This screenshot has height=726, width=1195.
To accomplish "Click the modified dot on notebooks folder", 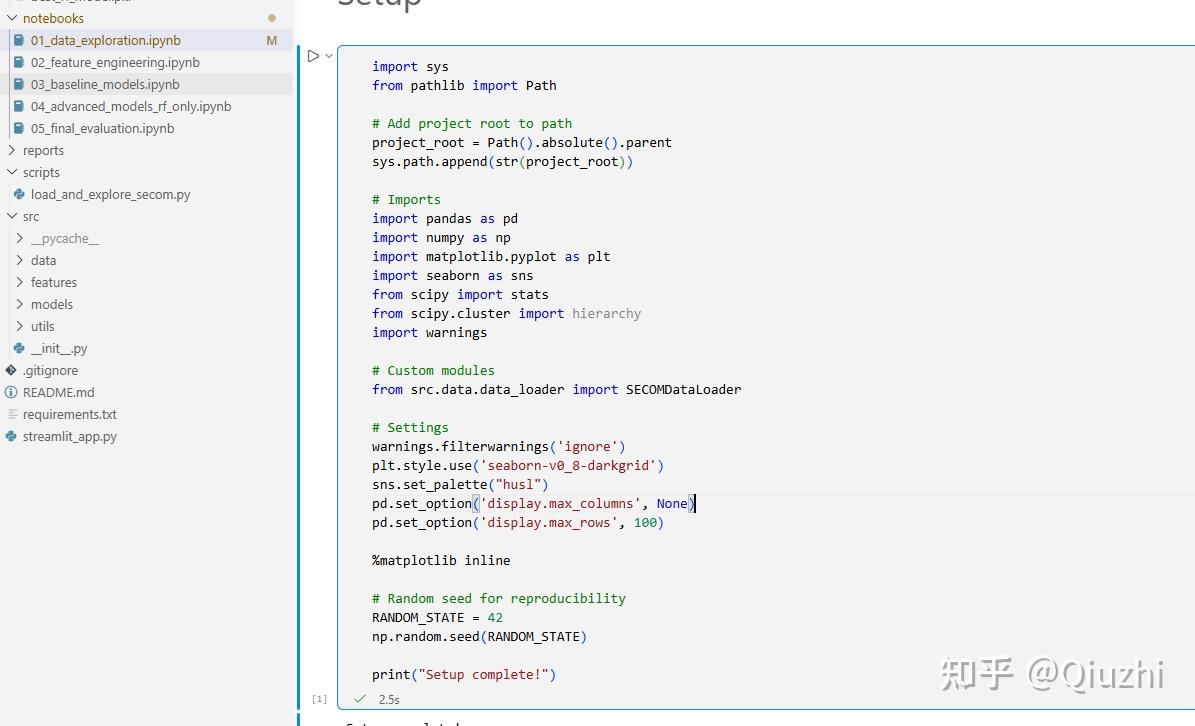I will click(272, 18).
